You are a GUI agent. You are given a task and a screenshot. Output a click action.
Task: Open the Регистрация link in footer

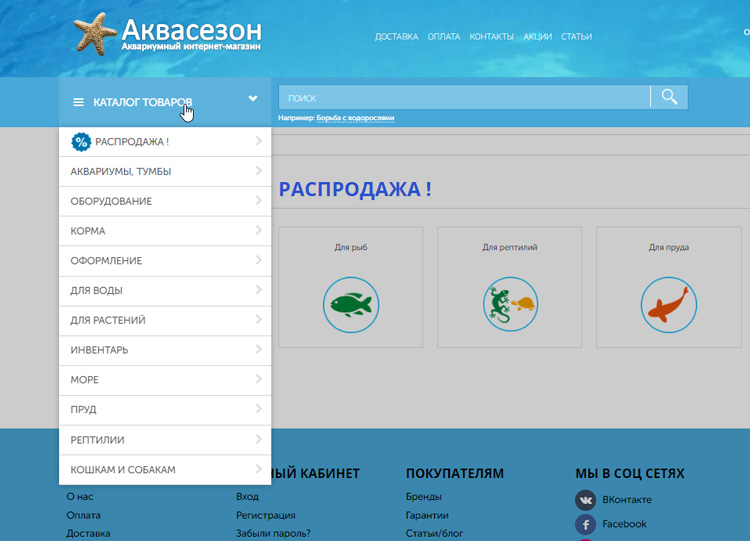265,516
